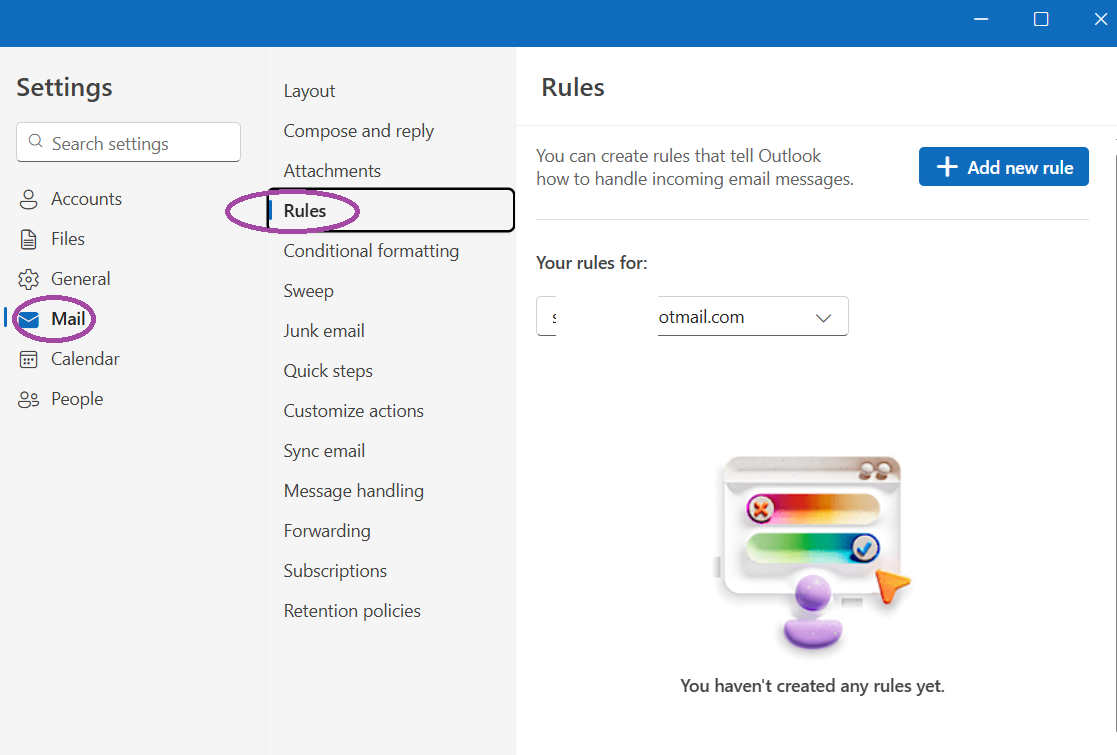
Task: Click the Accounts person icon
Action: click(28, 199)
